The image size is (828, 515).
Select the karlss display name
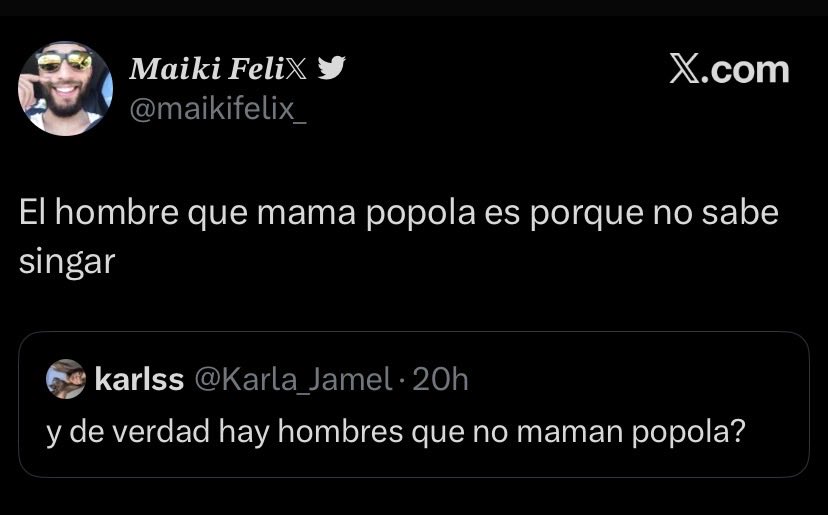click(139, 379)
